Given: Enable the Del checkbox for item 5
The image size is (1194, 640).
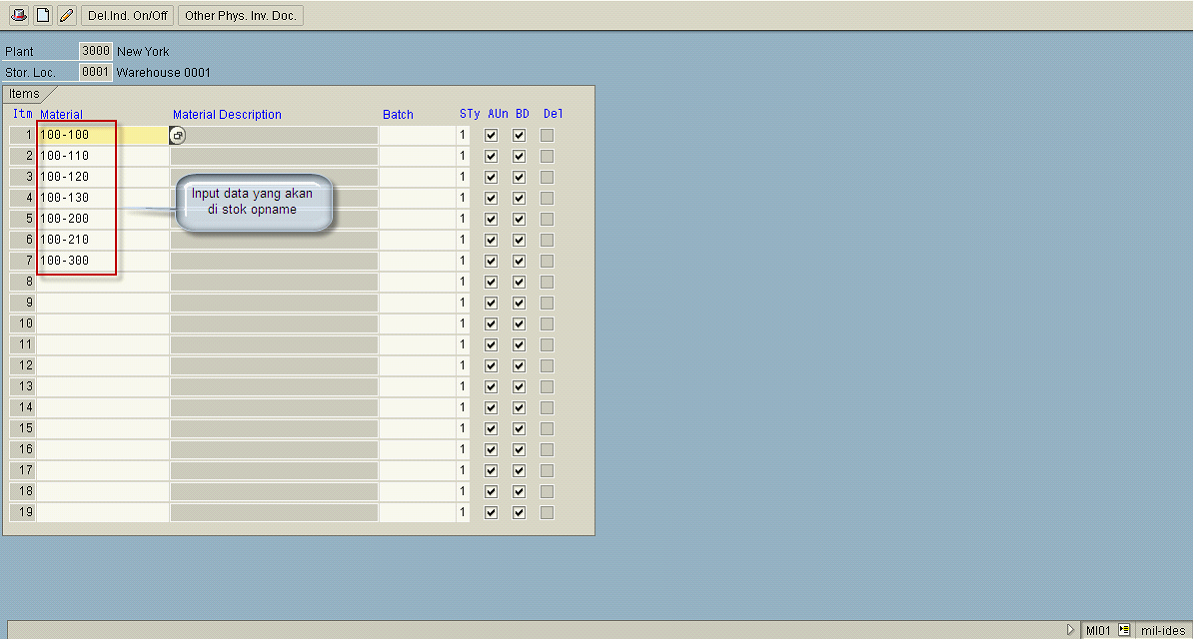Looking at the screenshot, I should pos(547,219).
